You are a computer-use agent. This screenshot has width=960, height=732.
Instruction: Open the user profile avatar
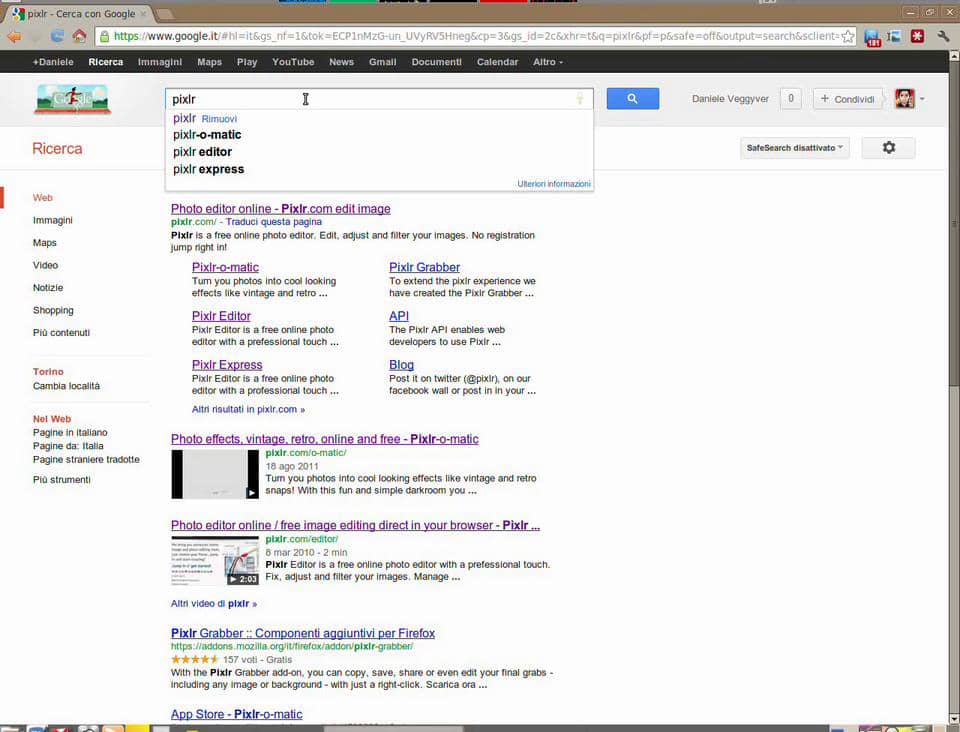[x=904, y=99]
